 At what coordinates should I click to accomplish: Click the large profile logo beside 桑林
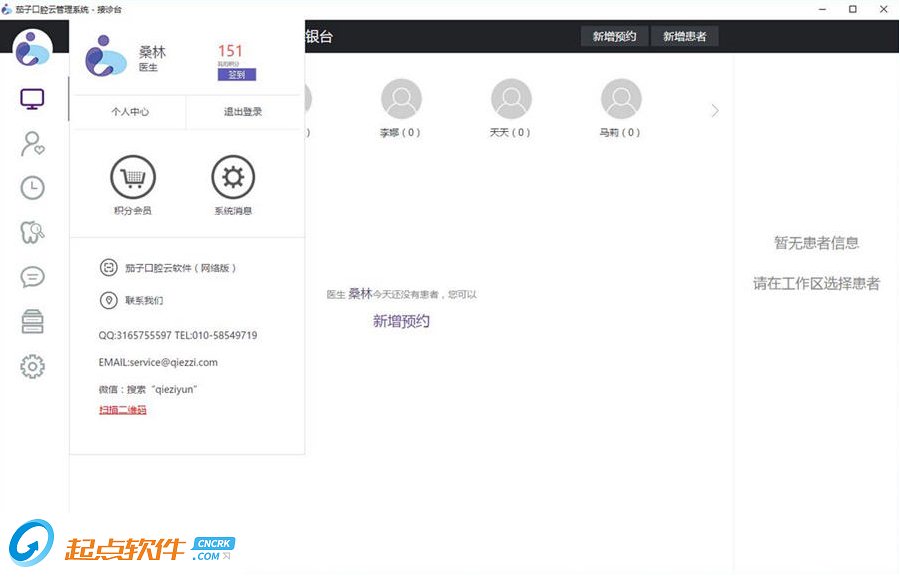(106, 56)
